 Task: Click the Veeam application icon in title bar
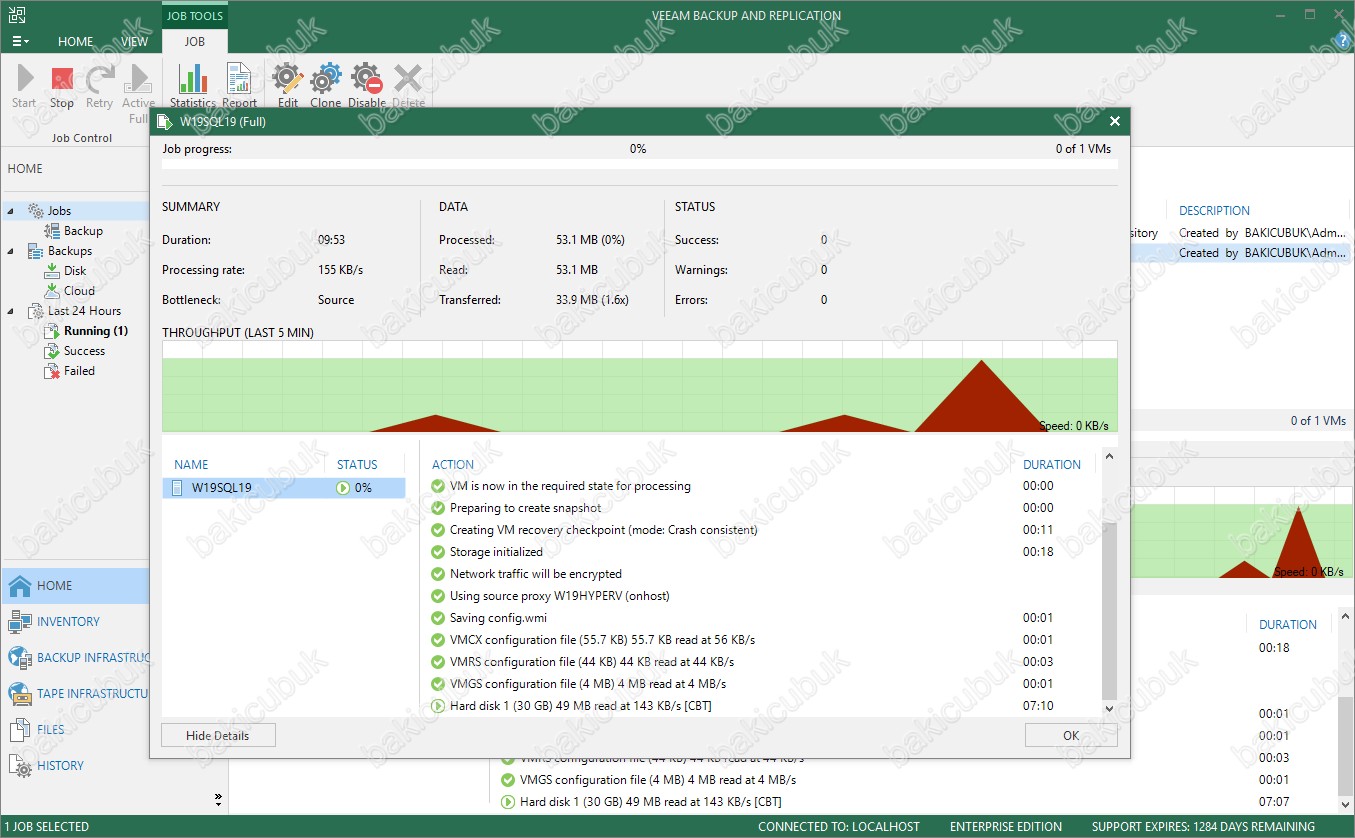coord(16,14)
